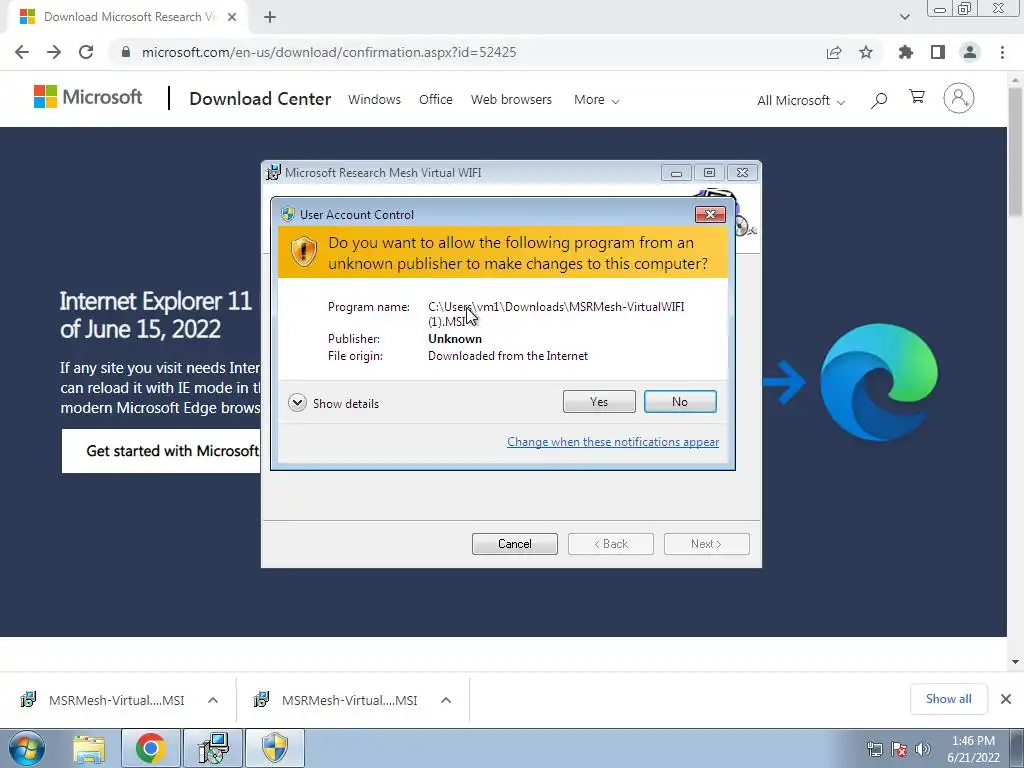Open Action Center flag tray icon
Screen dimensions: 1024x768
(899, 749)
